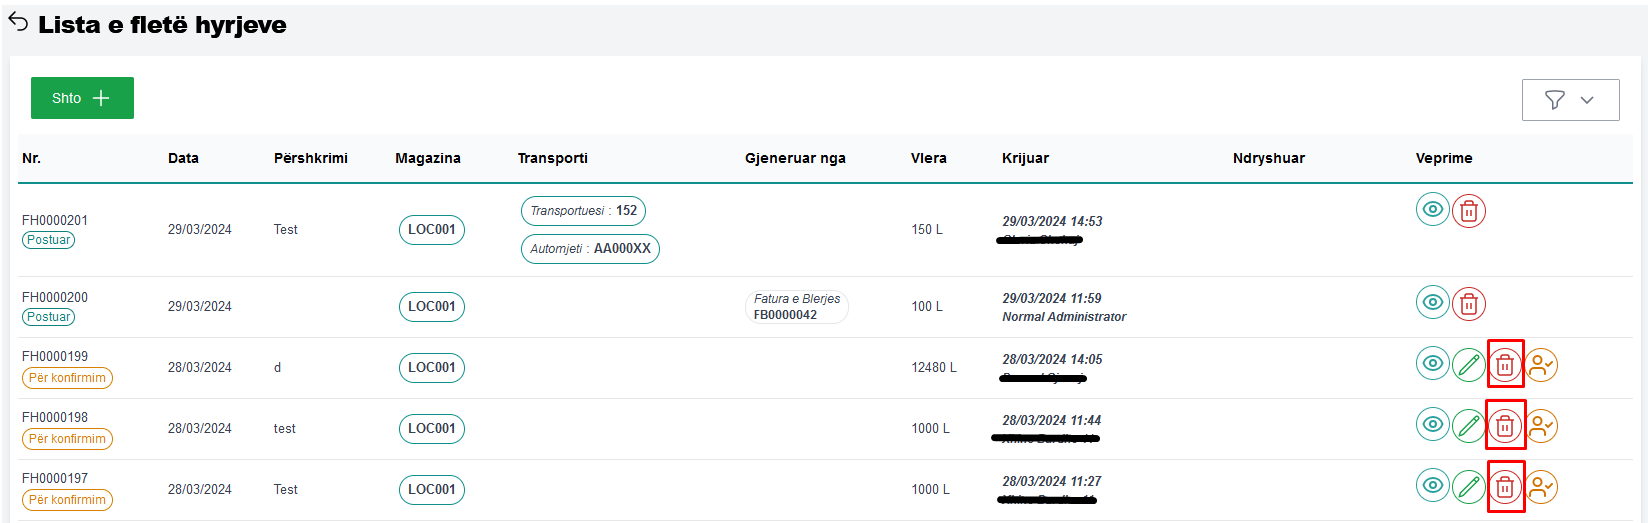Viewport: 1648px width, 523px height.
Task: Delete entry FH0000200 with trash icon
Action: (1468, 304)
